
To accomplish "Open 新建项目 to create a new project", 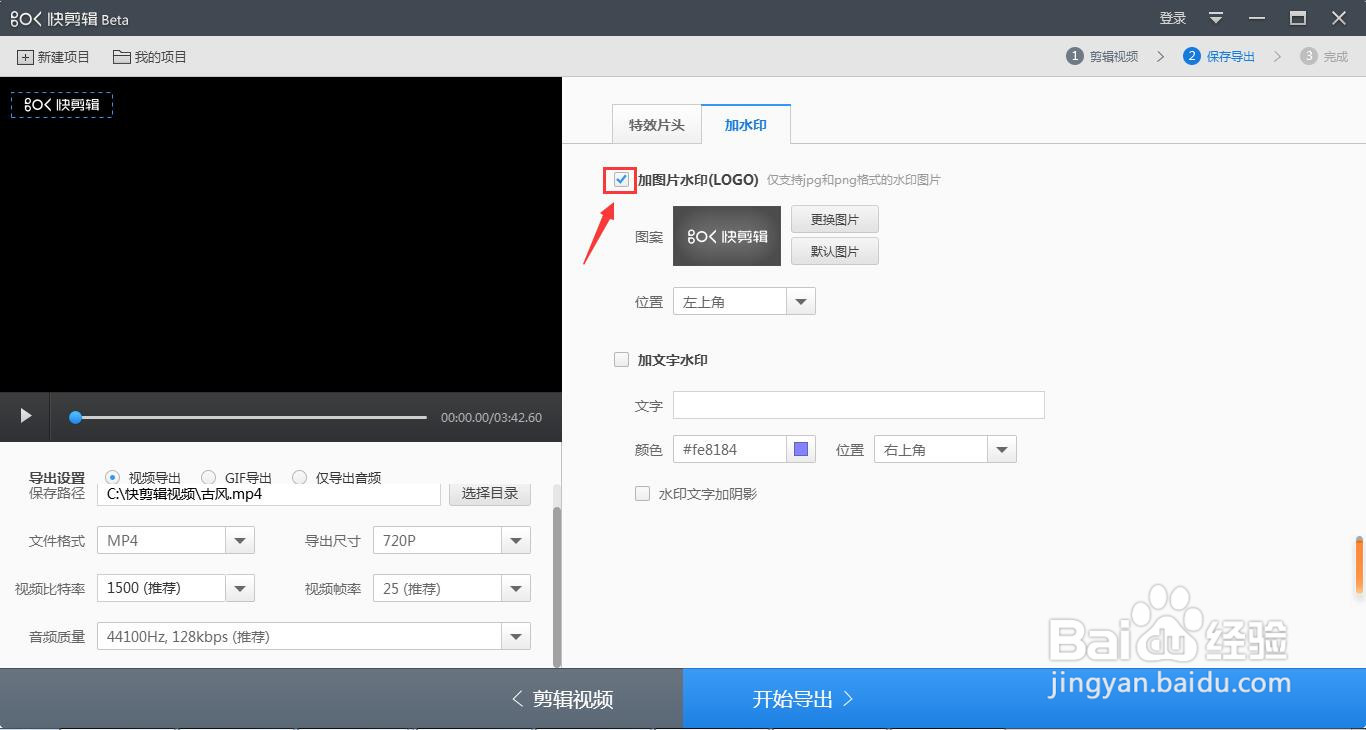I will [52, 57].
